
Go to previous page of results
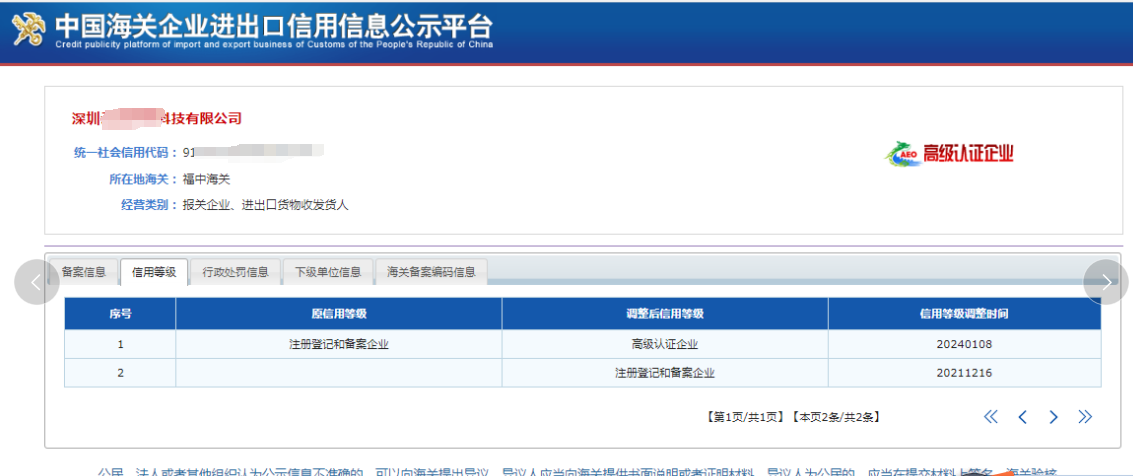(x=1022, y=417)
